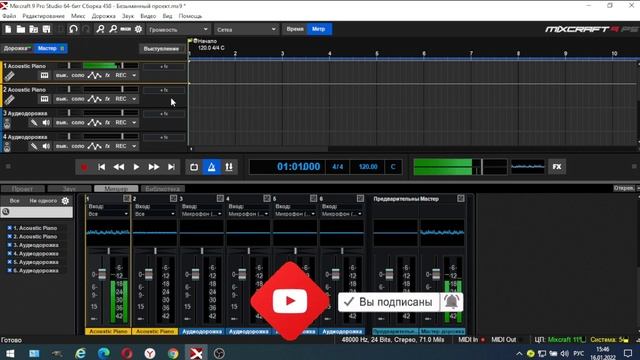Toggle the metronome
The height and width of the screenshot is (360, 640).
click(x=211, y=167)
